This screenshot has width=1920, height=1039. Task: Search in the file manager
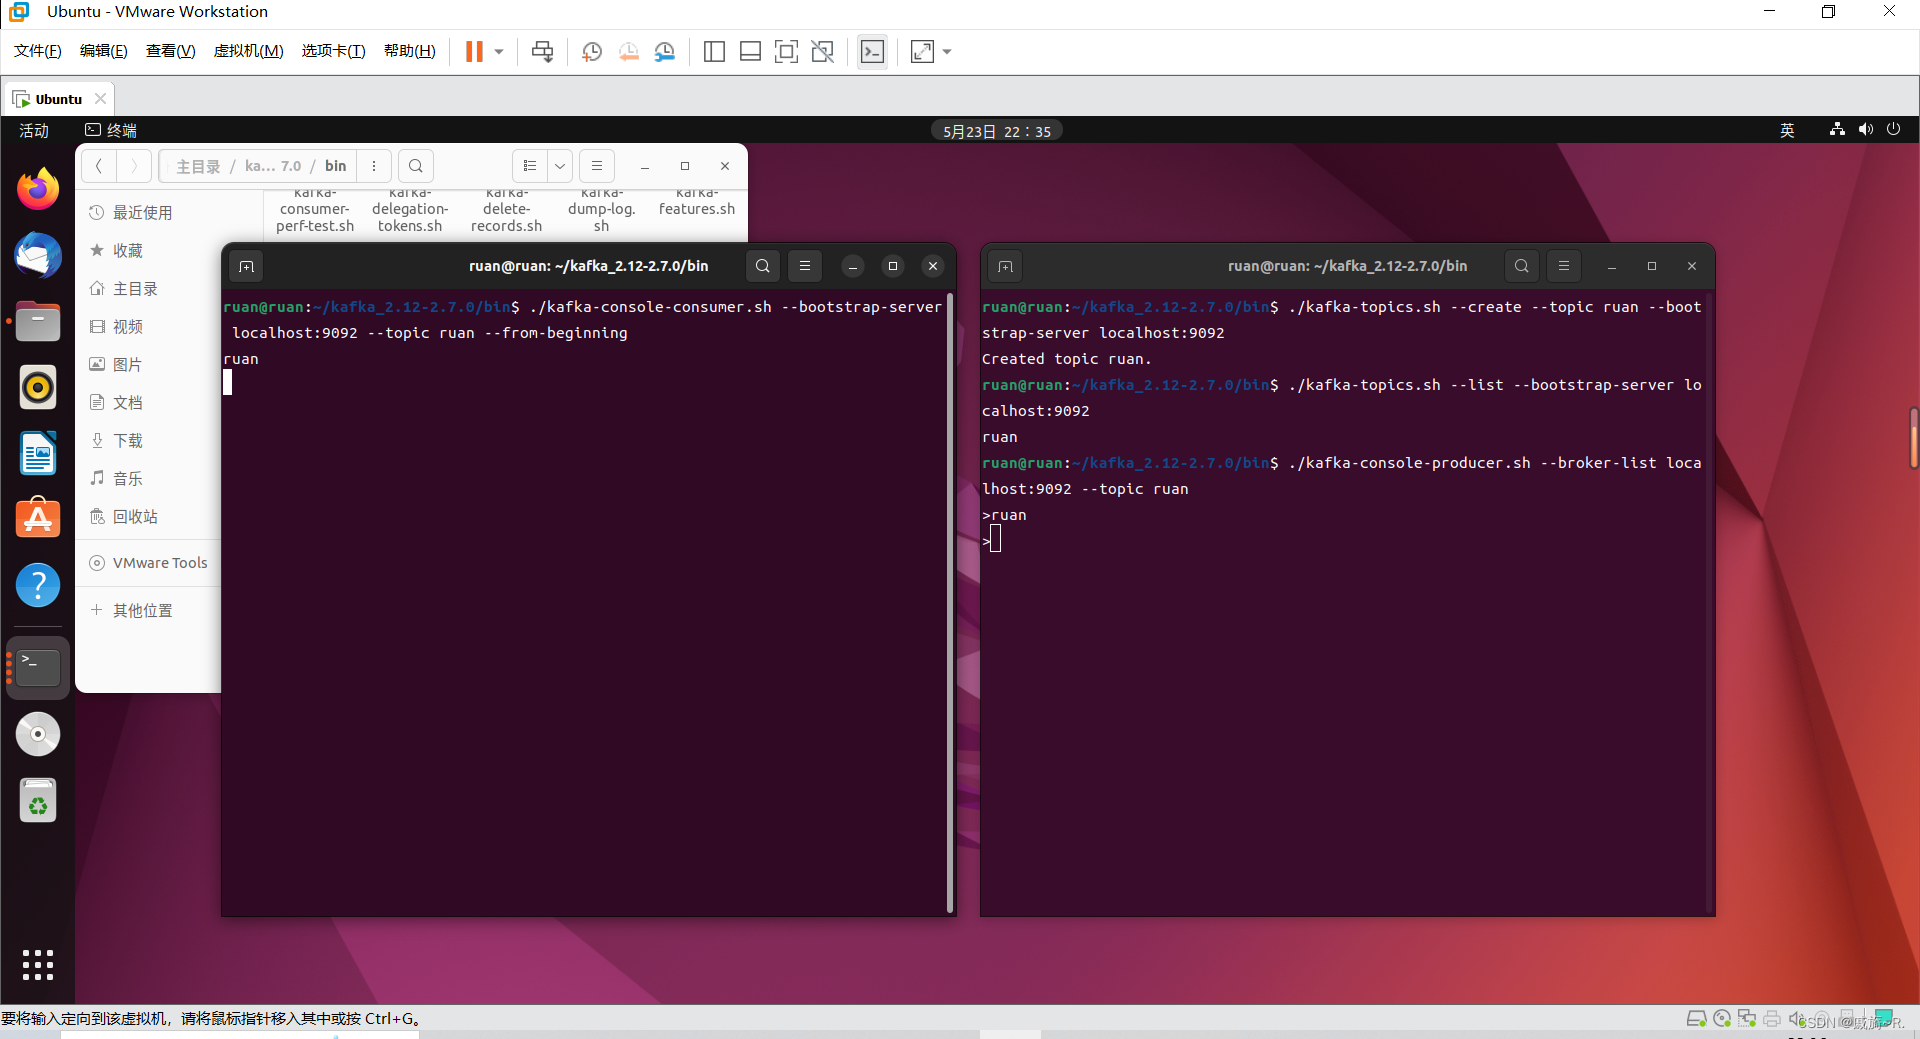tap(416, 166)
